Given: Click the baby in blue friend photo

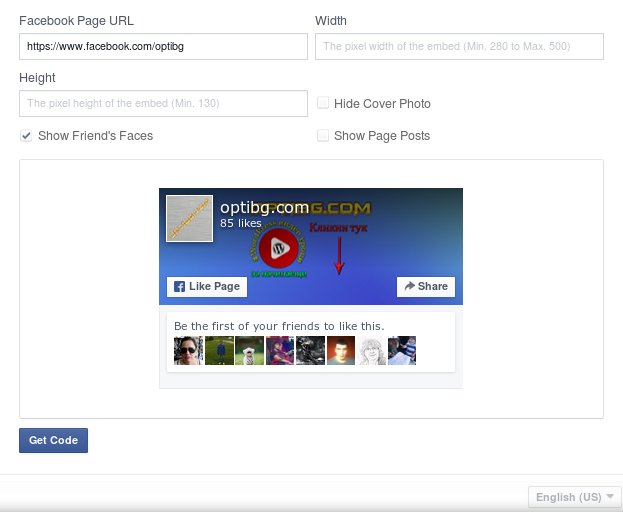Looking at the screenshot, I should tap(402, 350).
